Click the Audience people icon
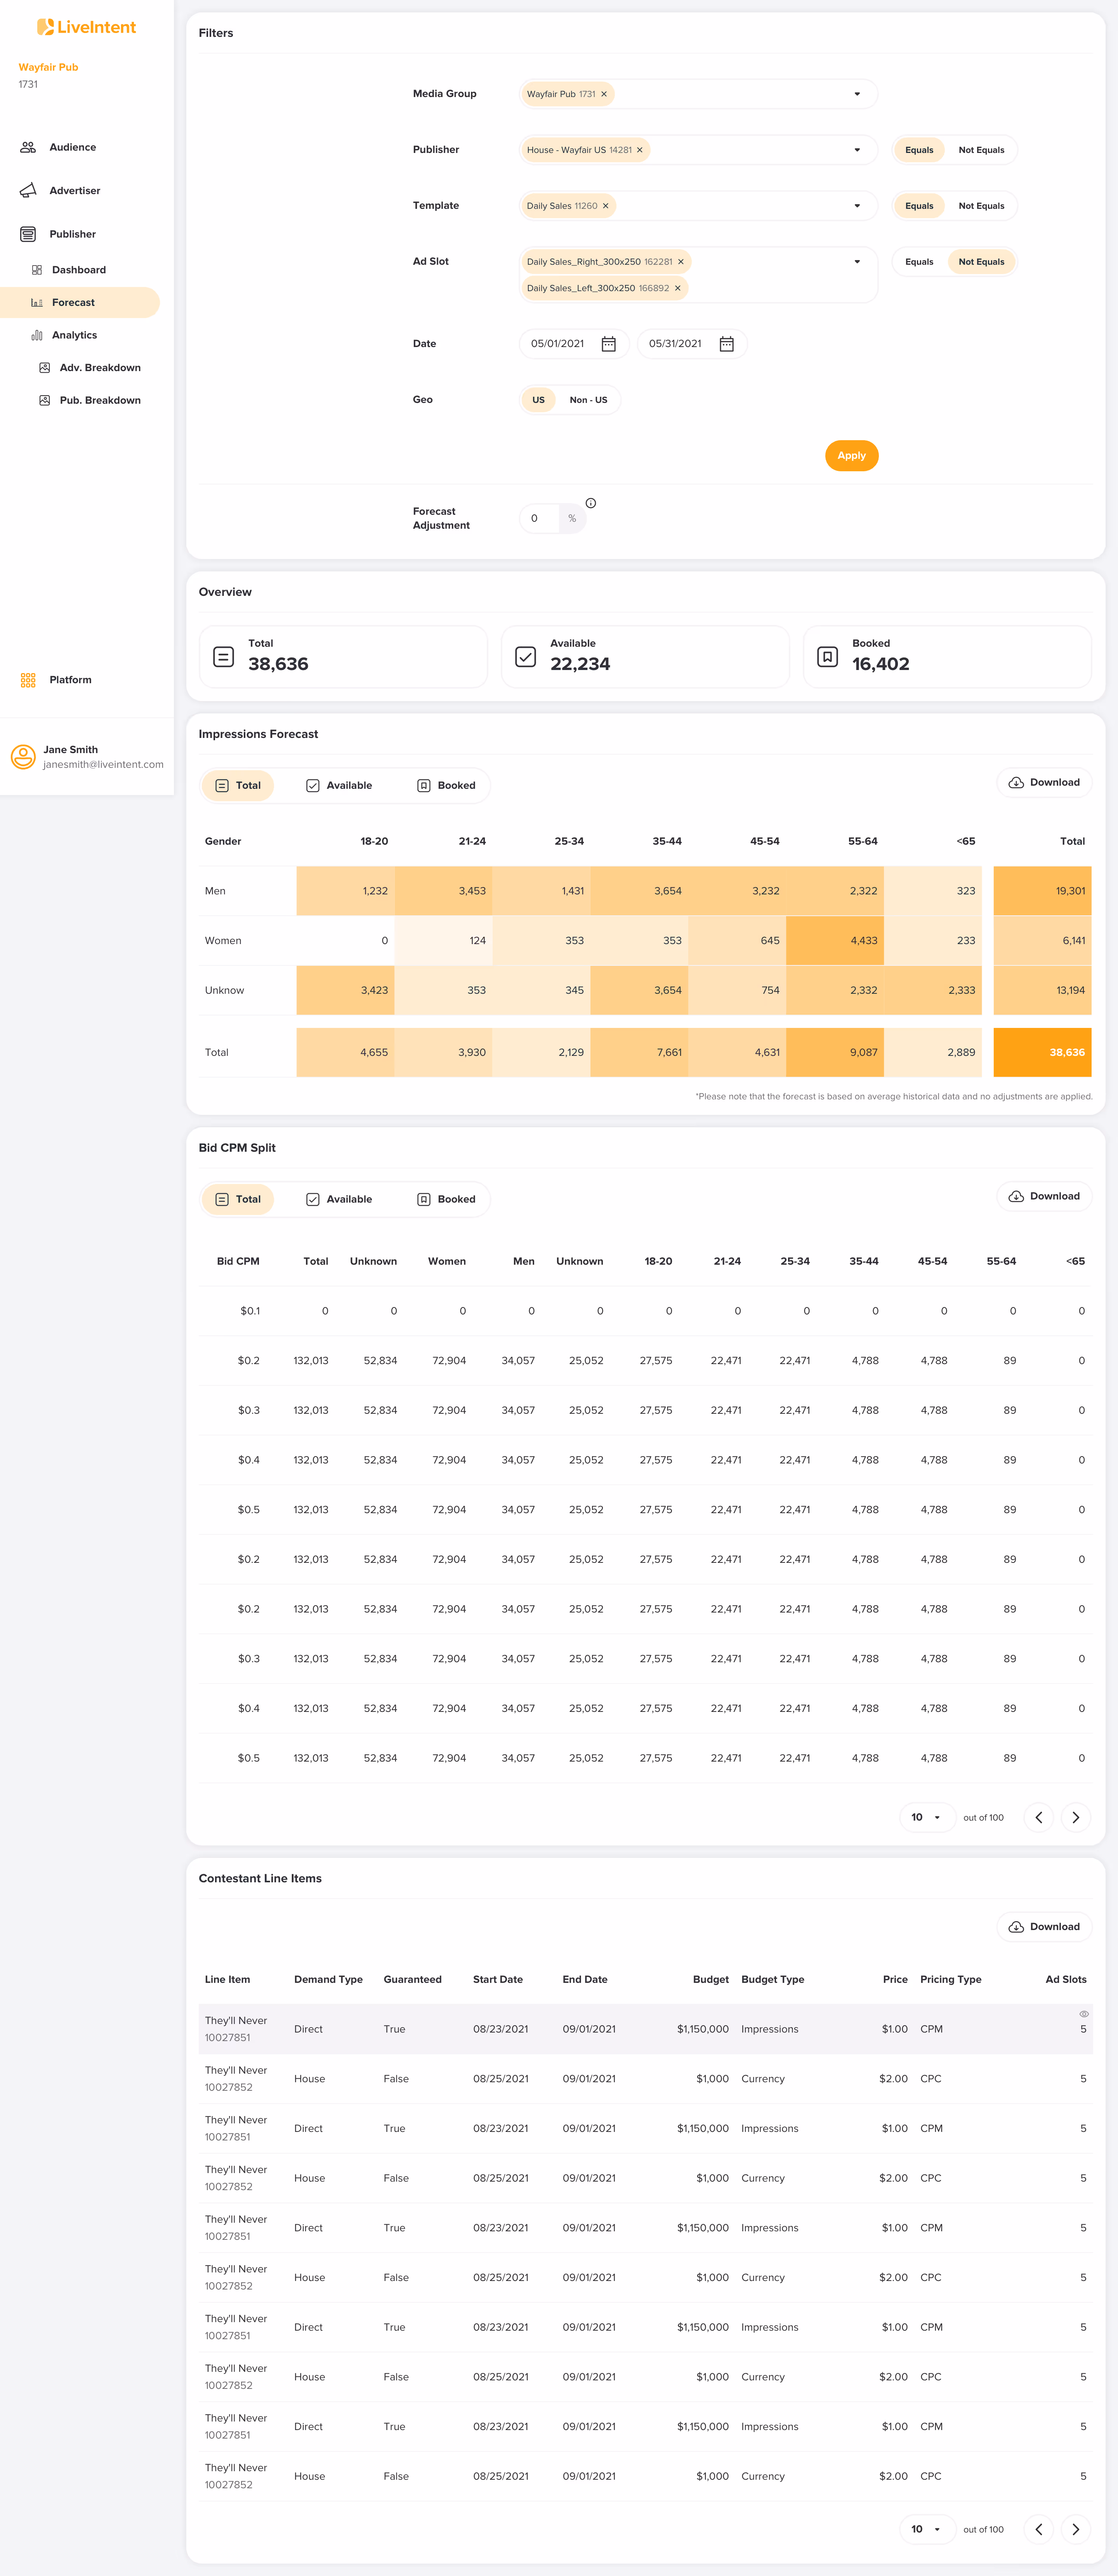Image resolution: width=1118 pixels, height=2576 pixels. (28, 147)
